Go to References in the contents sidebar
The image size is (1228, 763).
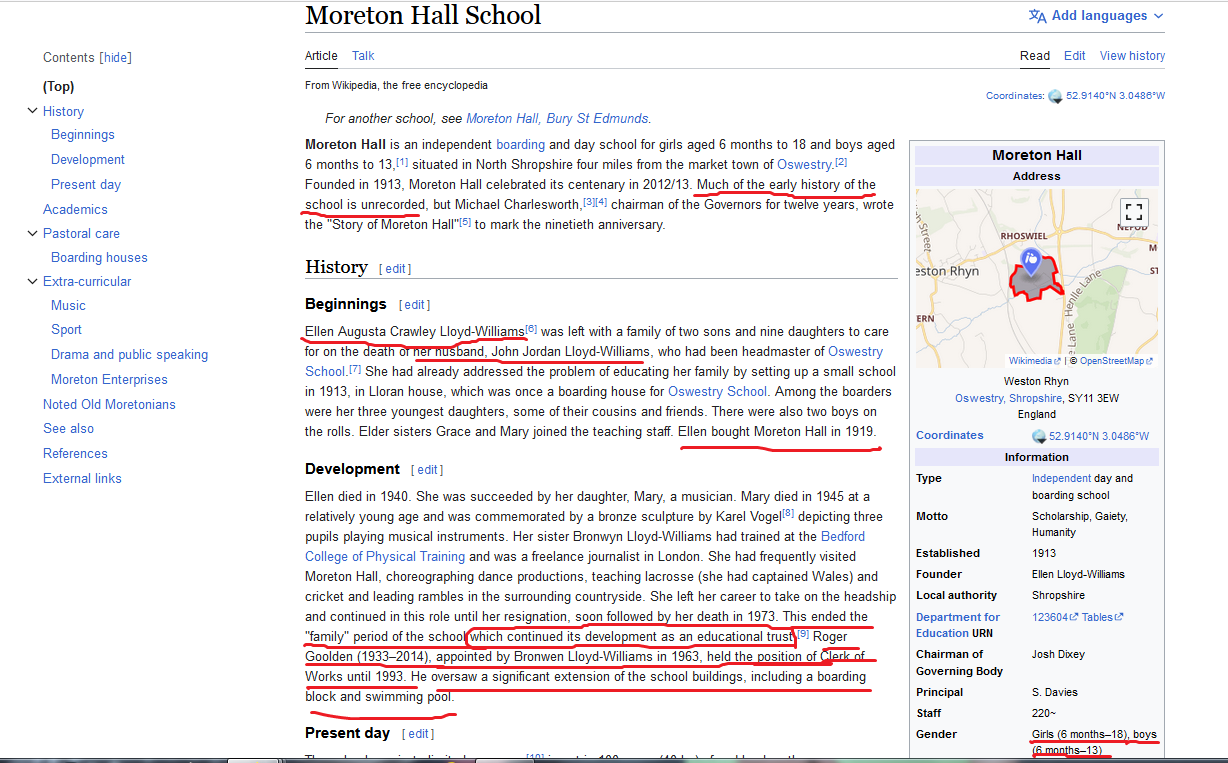pos(75,454)
